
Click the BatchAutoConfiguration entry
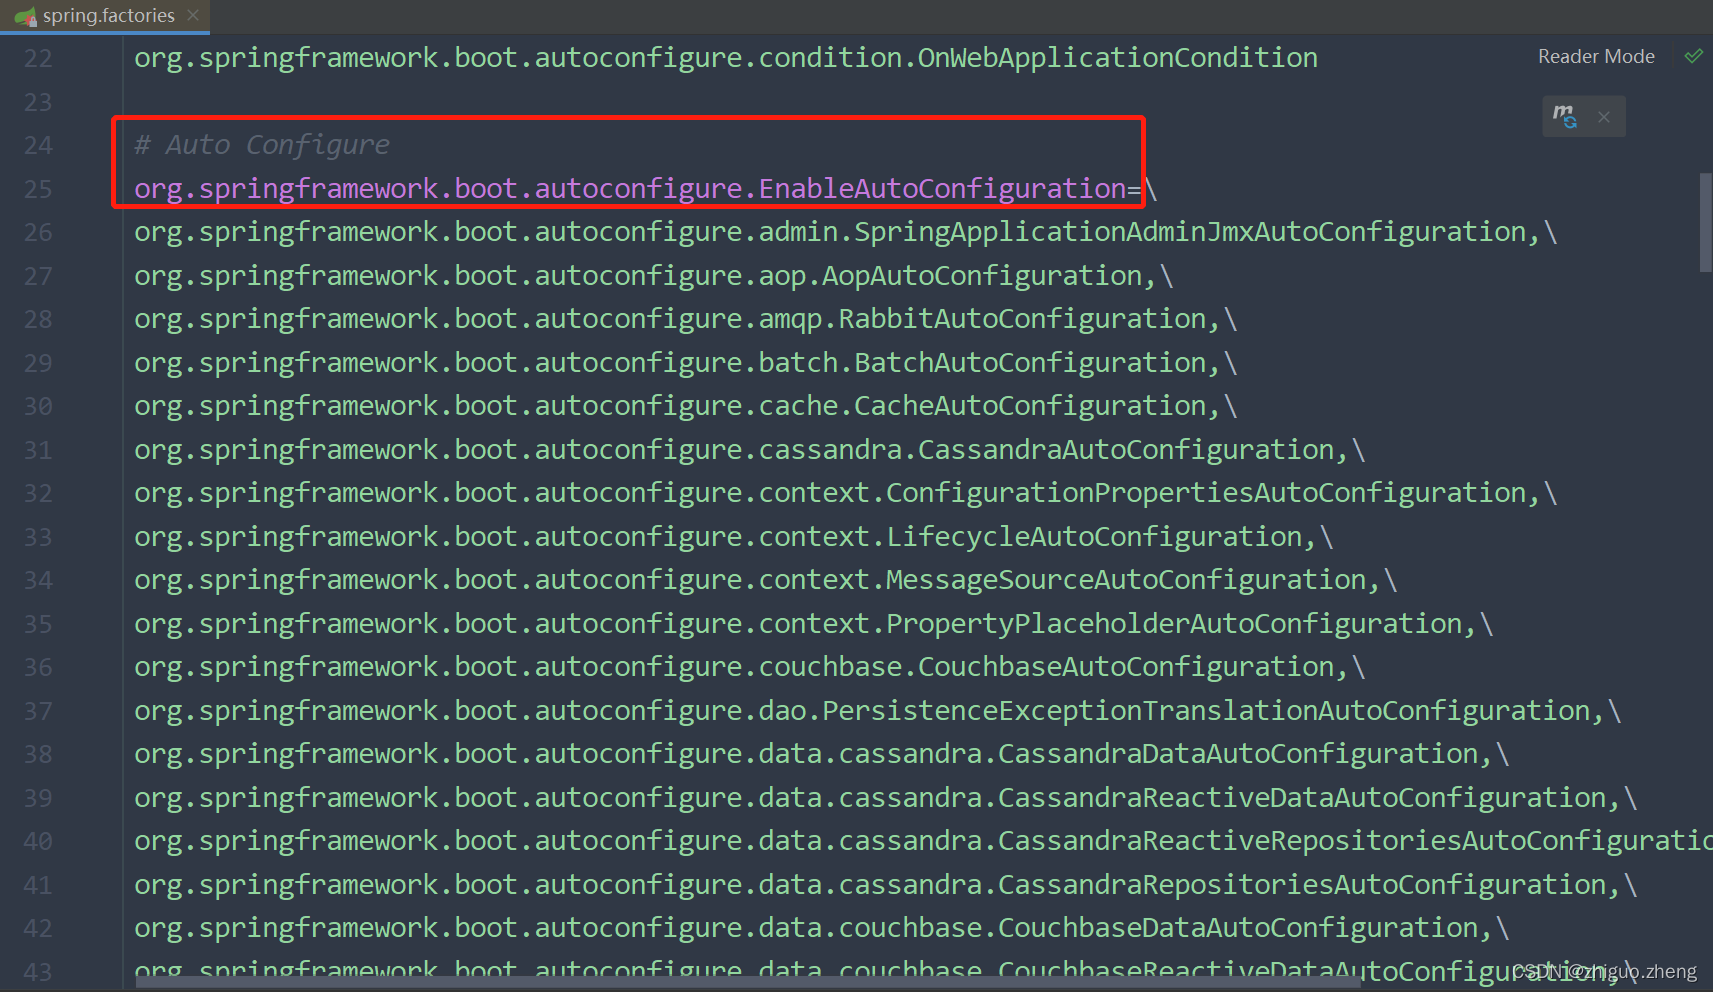tap(686, 363)
